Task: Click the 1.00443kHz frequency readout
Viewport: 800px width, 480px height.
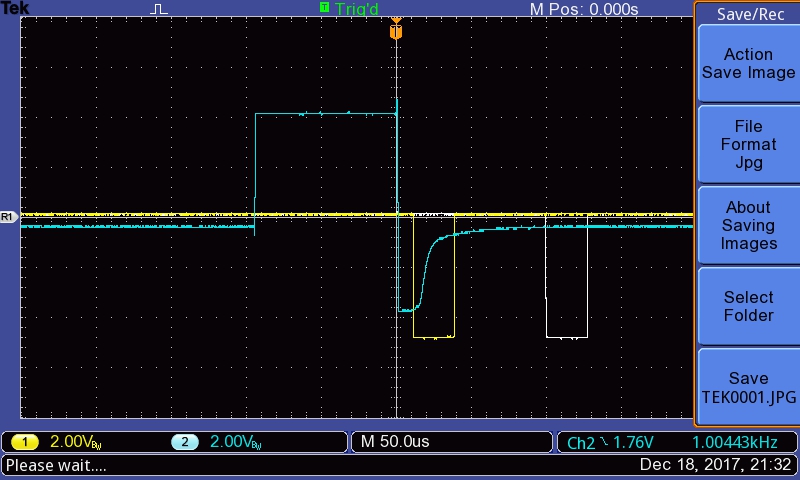Action: pos(735,442)
